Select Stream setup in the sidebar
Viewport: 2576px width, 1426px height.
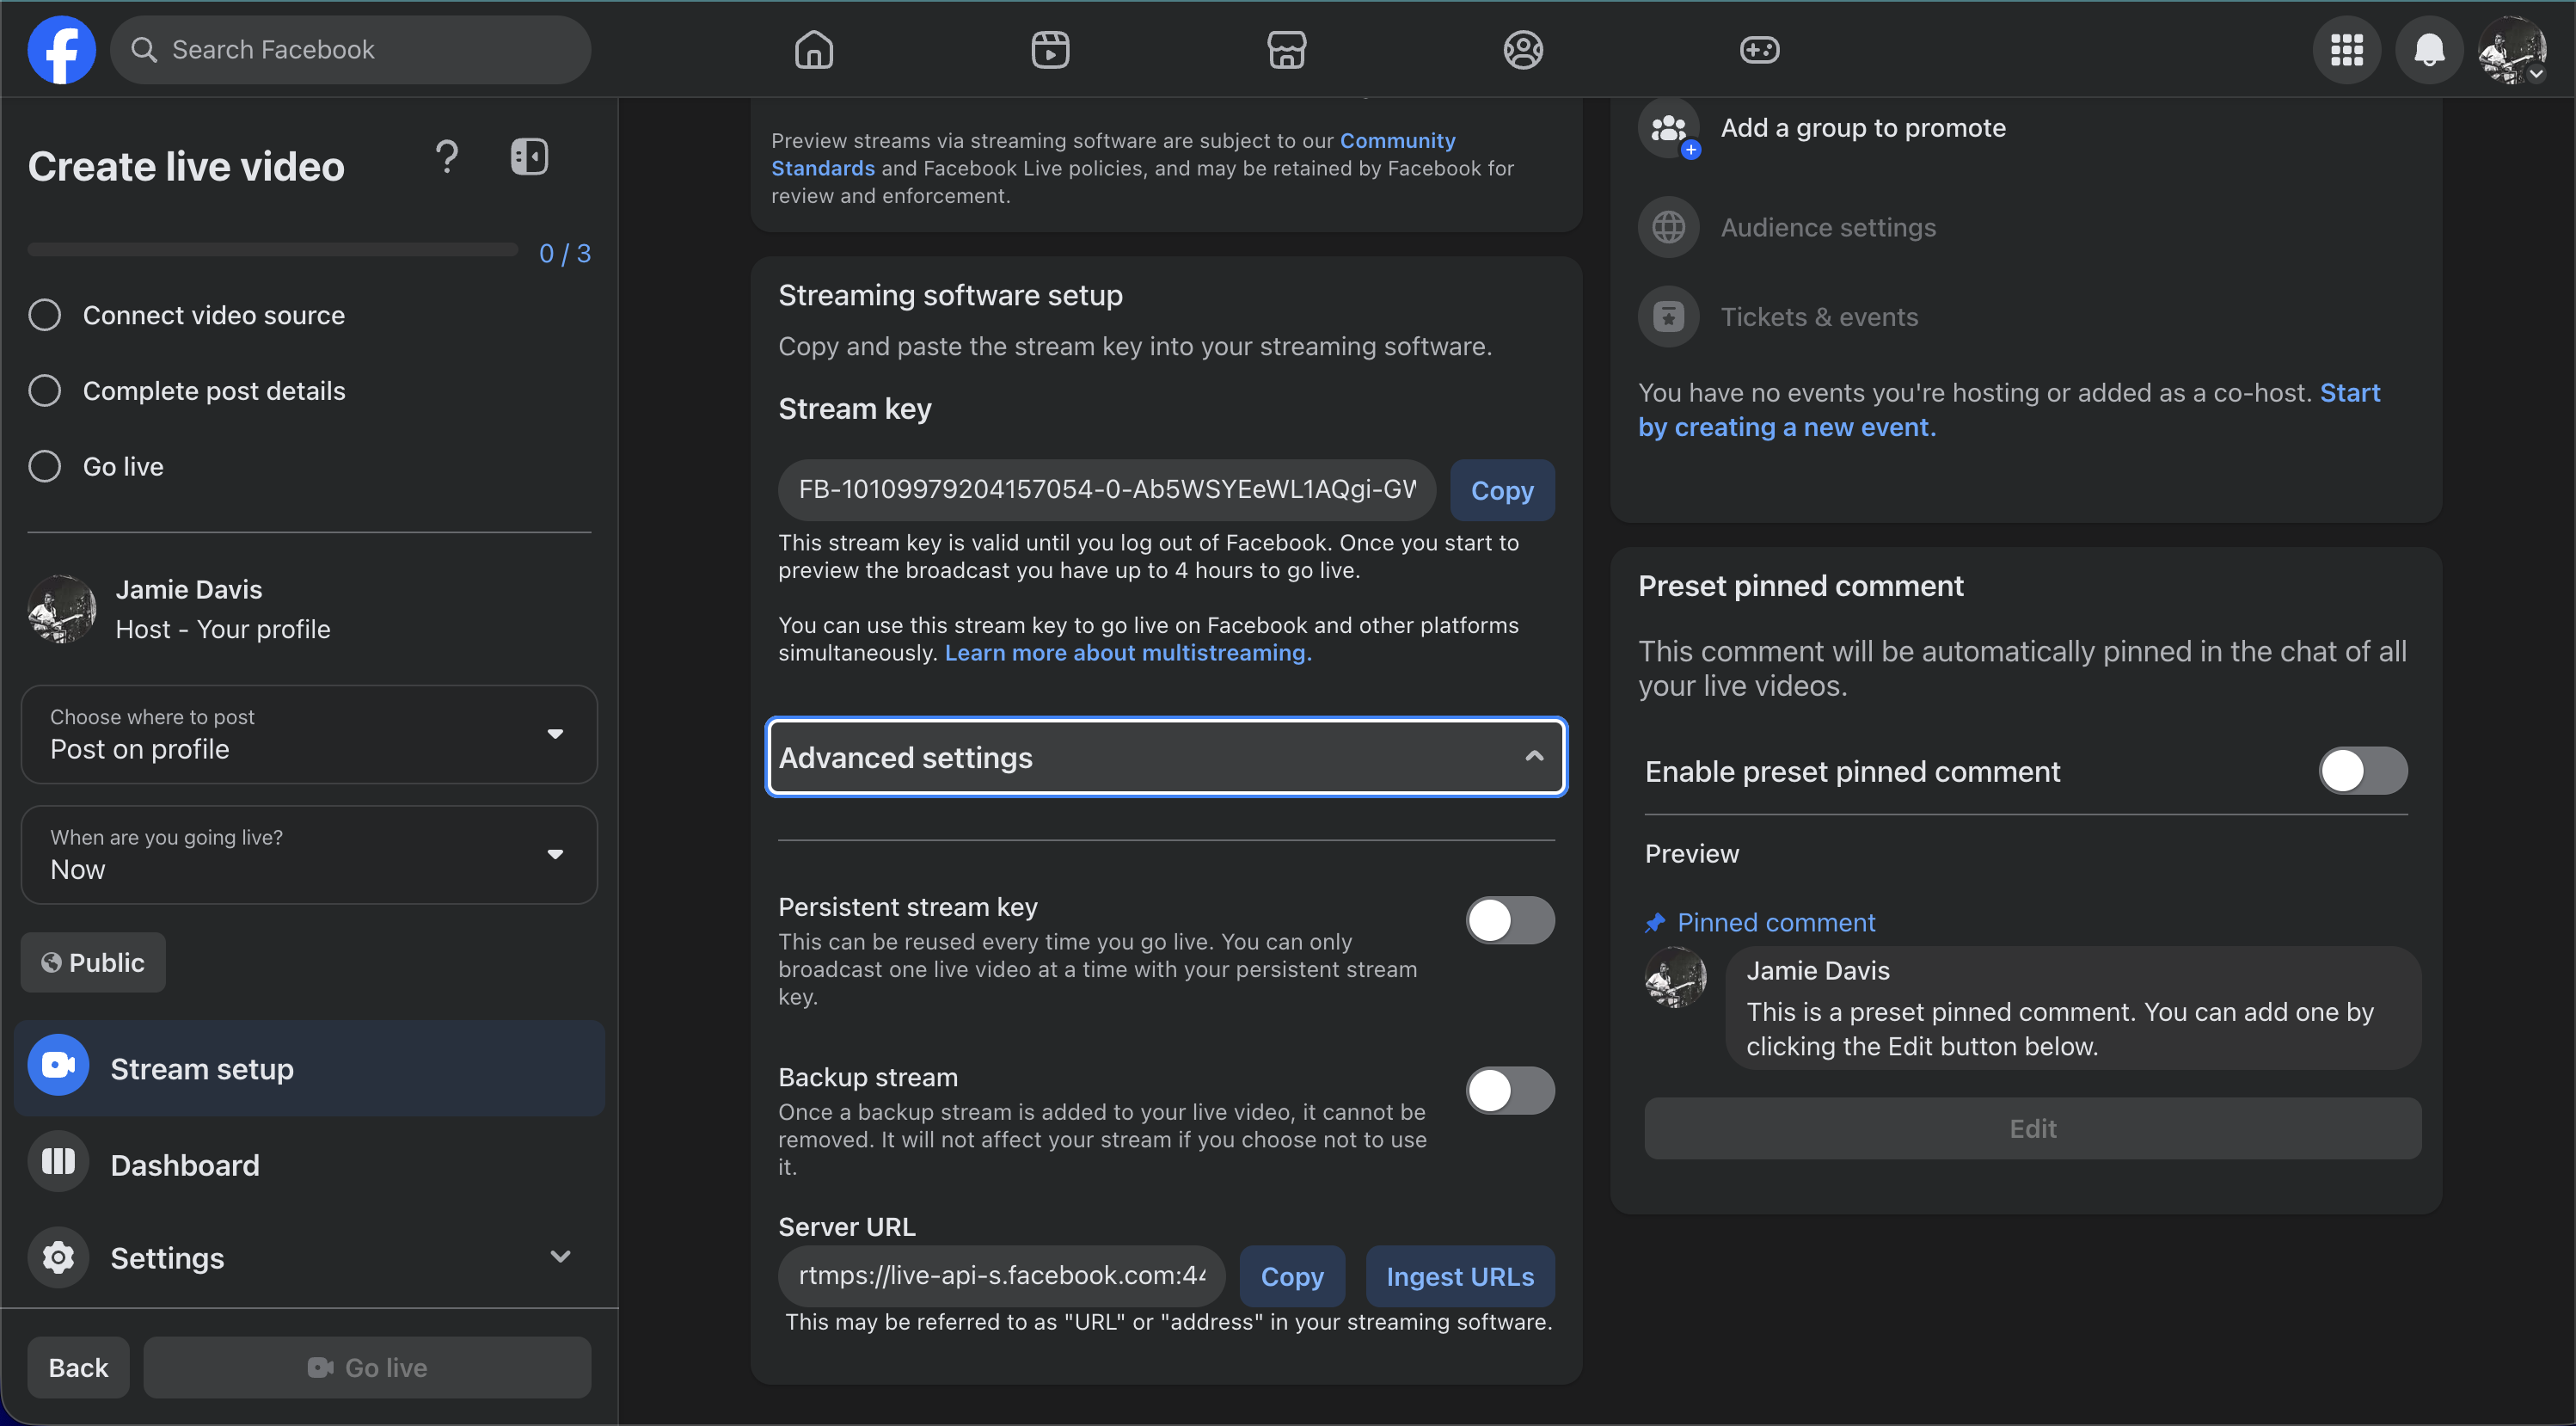(309, 1068)
